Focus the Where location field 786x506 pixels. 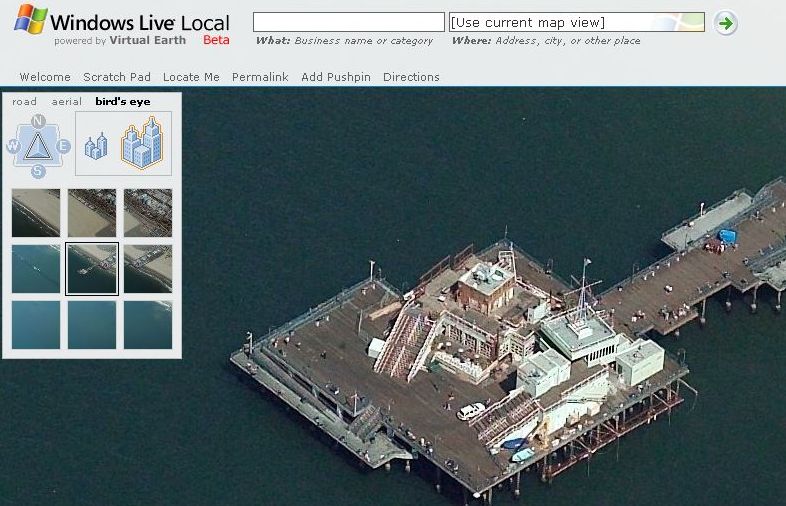tap(577, 23)
